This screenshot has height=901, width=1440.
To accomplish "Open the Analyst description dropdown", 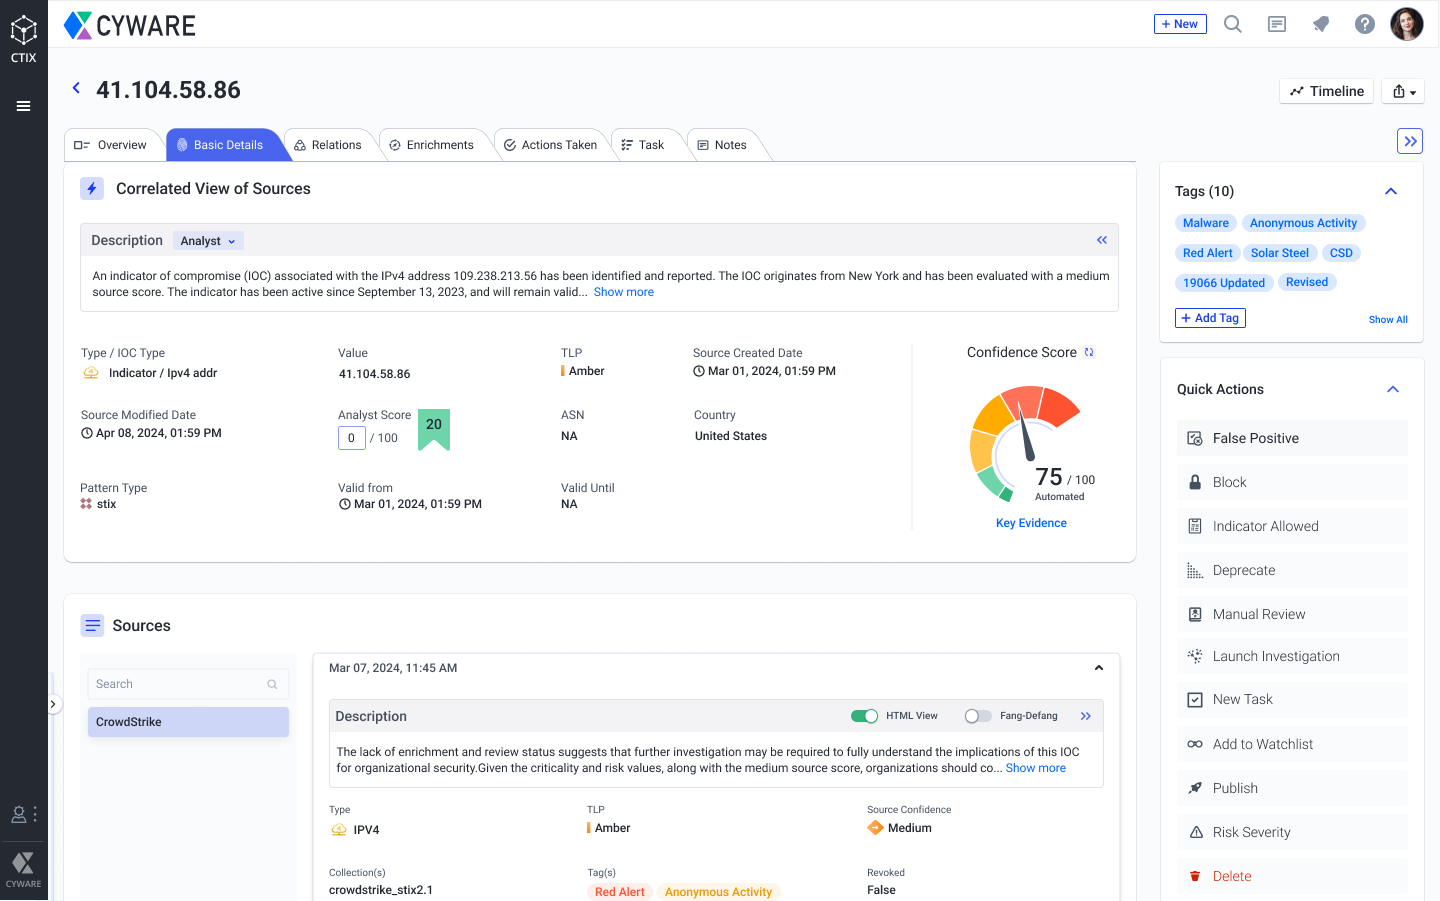I will click(208, 241).
